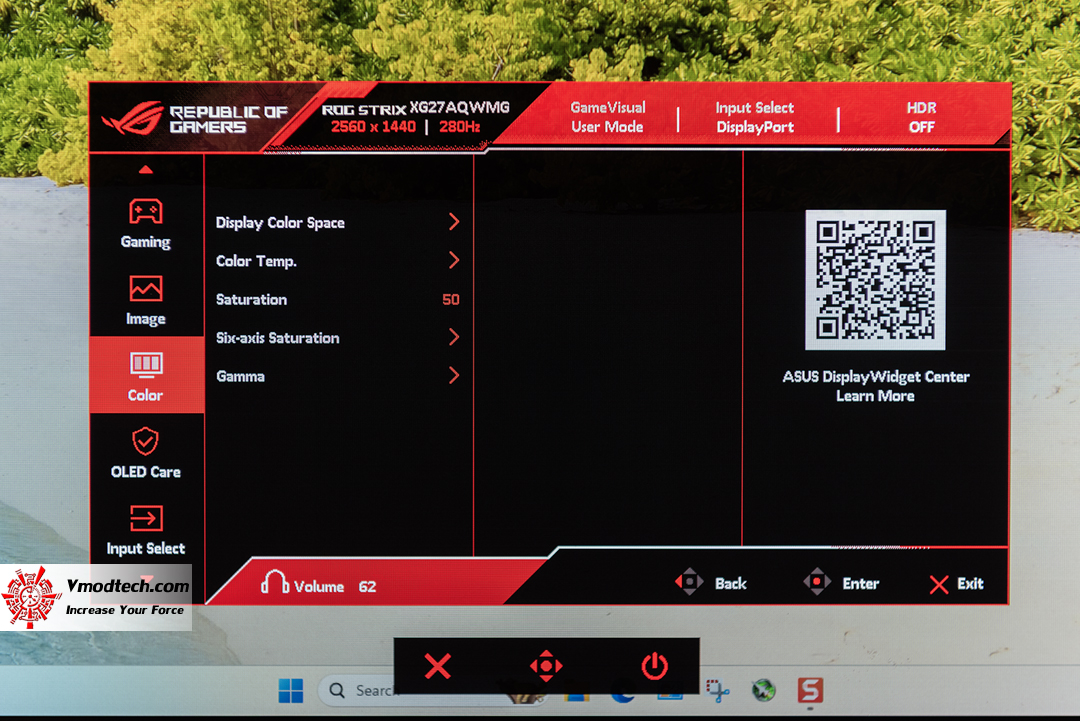Click the Back joystick icon
The height and width of the screenshot is (721, 1080).
[x=689, y=583]
